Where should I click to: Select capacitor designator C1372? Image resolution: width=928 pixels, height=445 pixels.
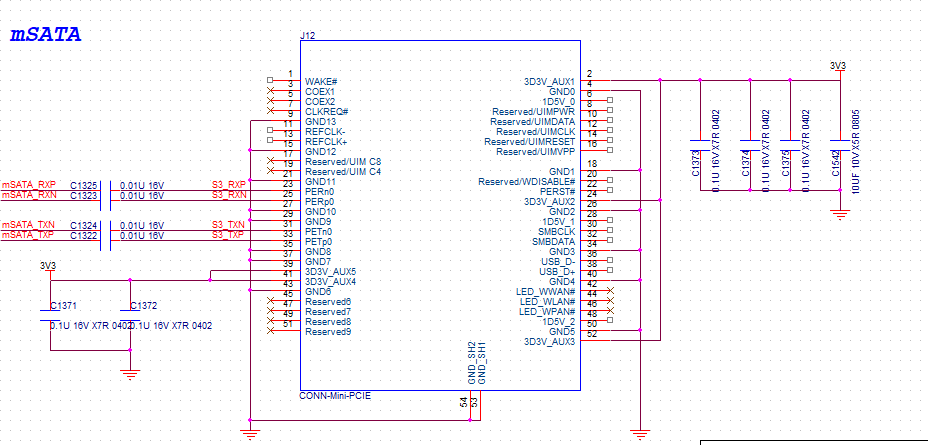(x=143, y=306)
